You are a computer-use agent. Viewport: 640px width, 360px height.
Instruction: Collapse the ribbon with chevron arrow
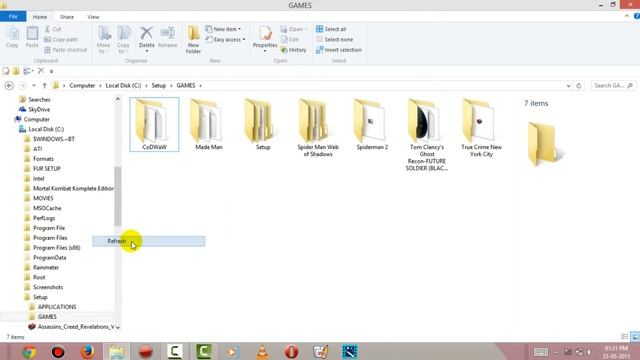[x=627, y=16]
